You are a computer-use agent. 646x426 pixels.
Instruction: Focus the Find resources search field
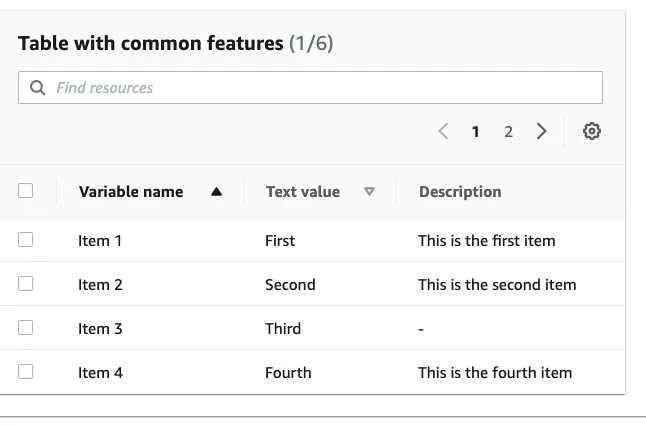(320, 88)
